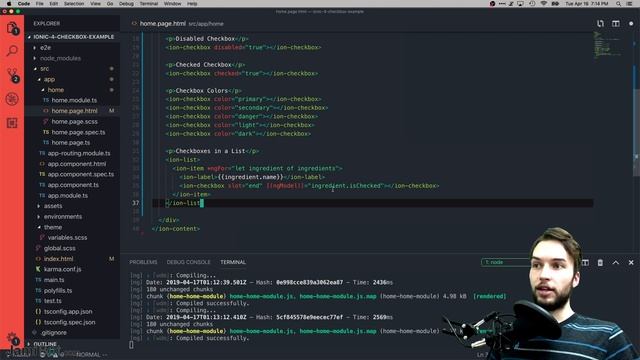640x360 pixels.
Task: Open app.component.spec.ts file
Action: (80, 174)
